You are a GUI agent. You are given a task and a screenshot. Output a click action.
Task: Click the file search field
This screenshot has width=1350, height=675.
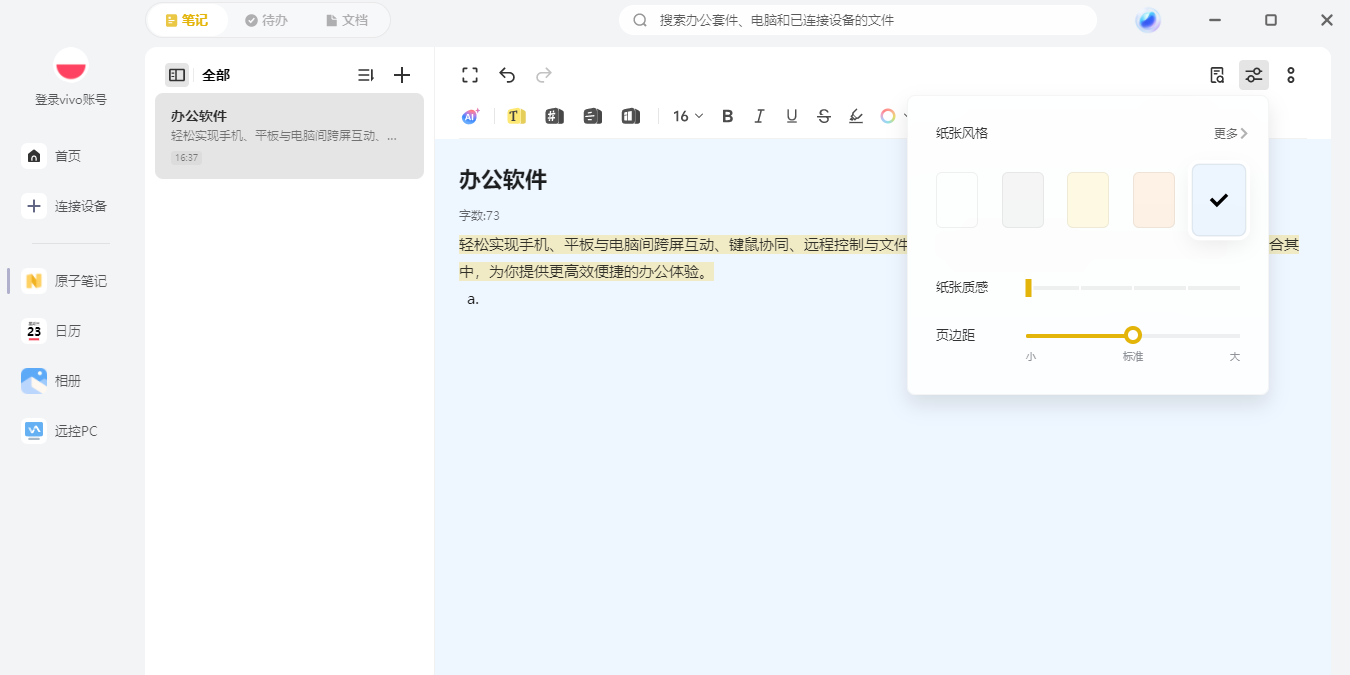(x=858, y=20)
